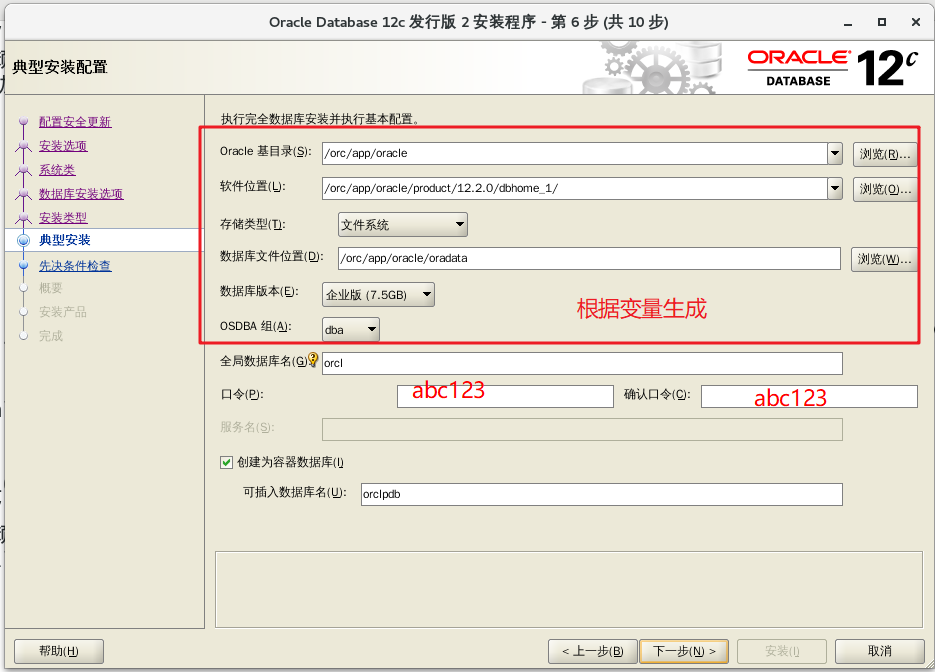Click the 数据库文件位置 path field
This screenshot has height=672, width=935.
(589, 258)
